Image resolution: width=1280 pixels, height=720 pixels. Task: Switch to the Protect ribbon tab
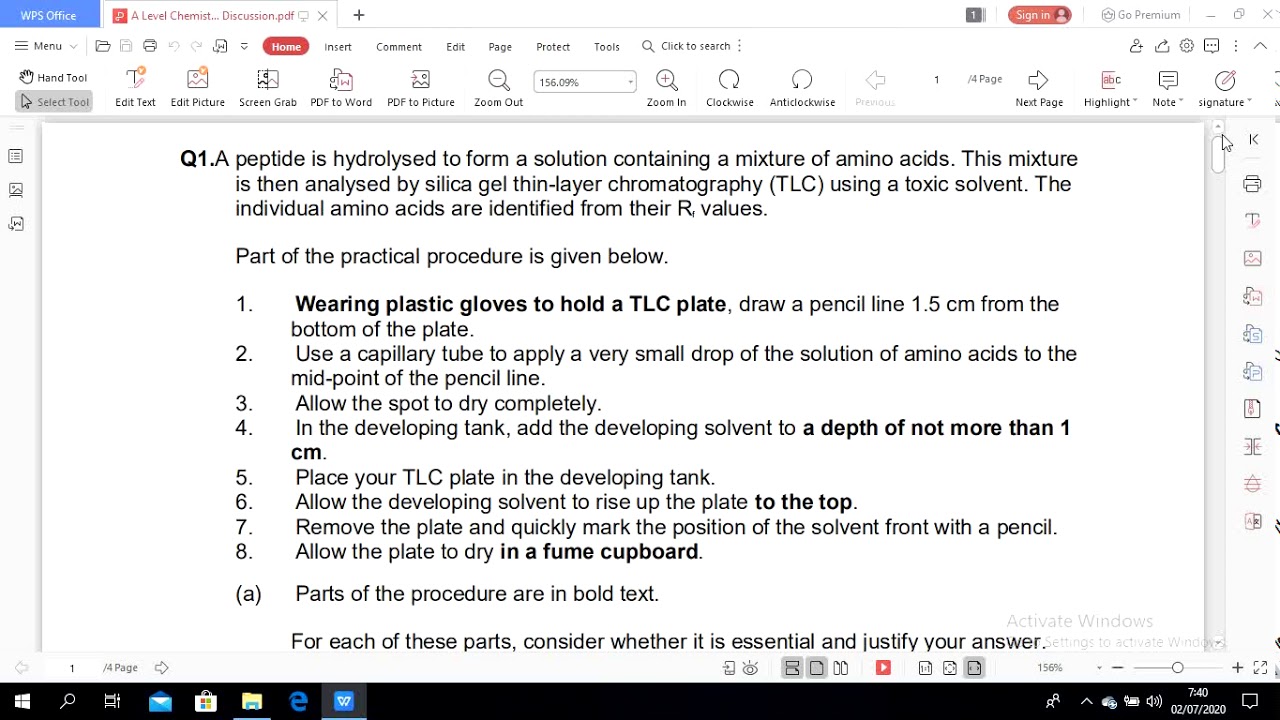click(553, 46)
